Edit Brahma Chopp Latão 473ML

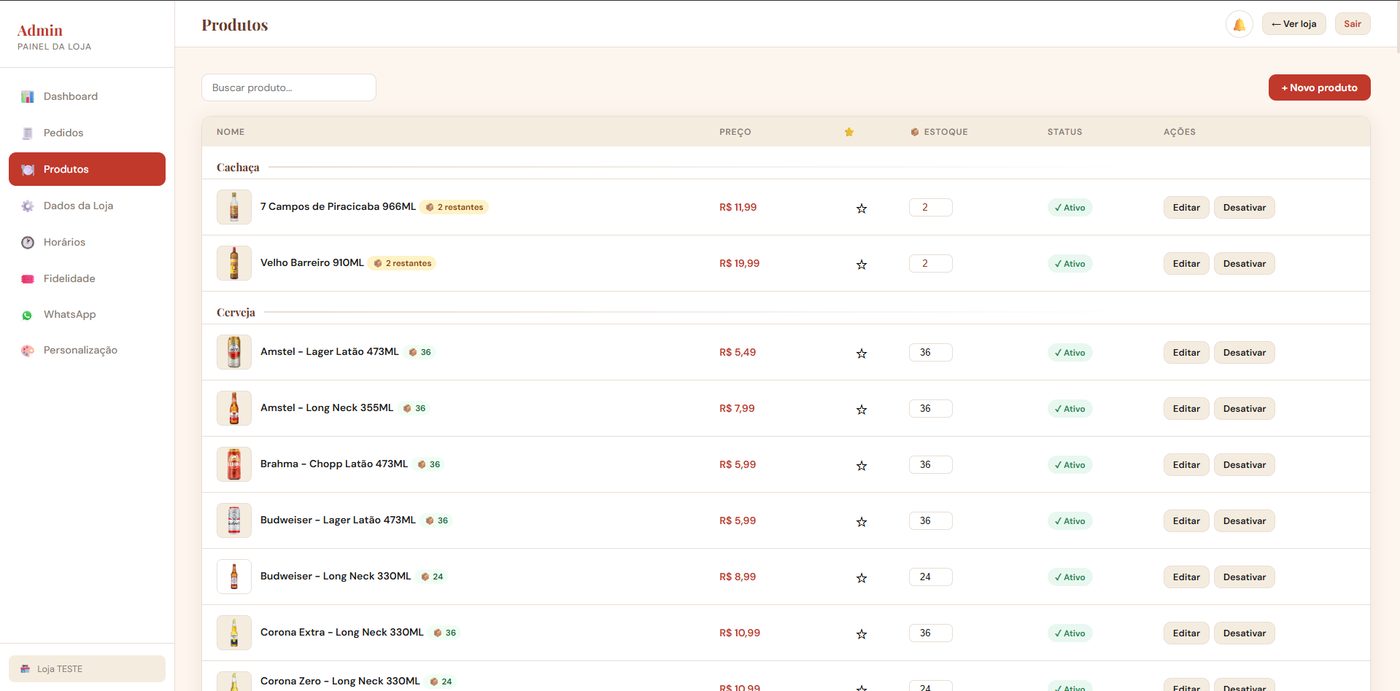point(1186,465)
